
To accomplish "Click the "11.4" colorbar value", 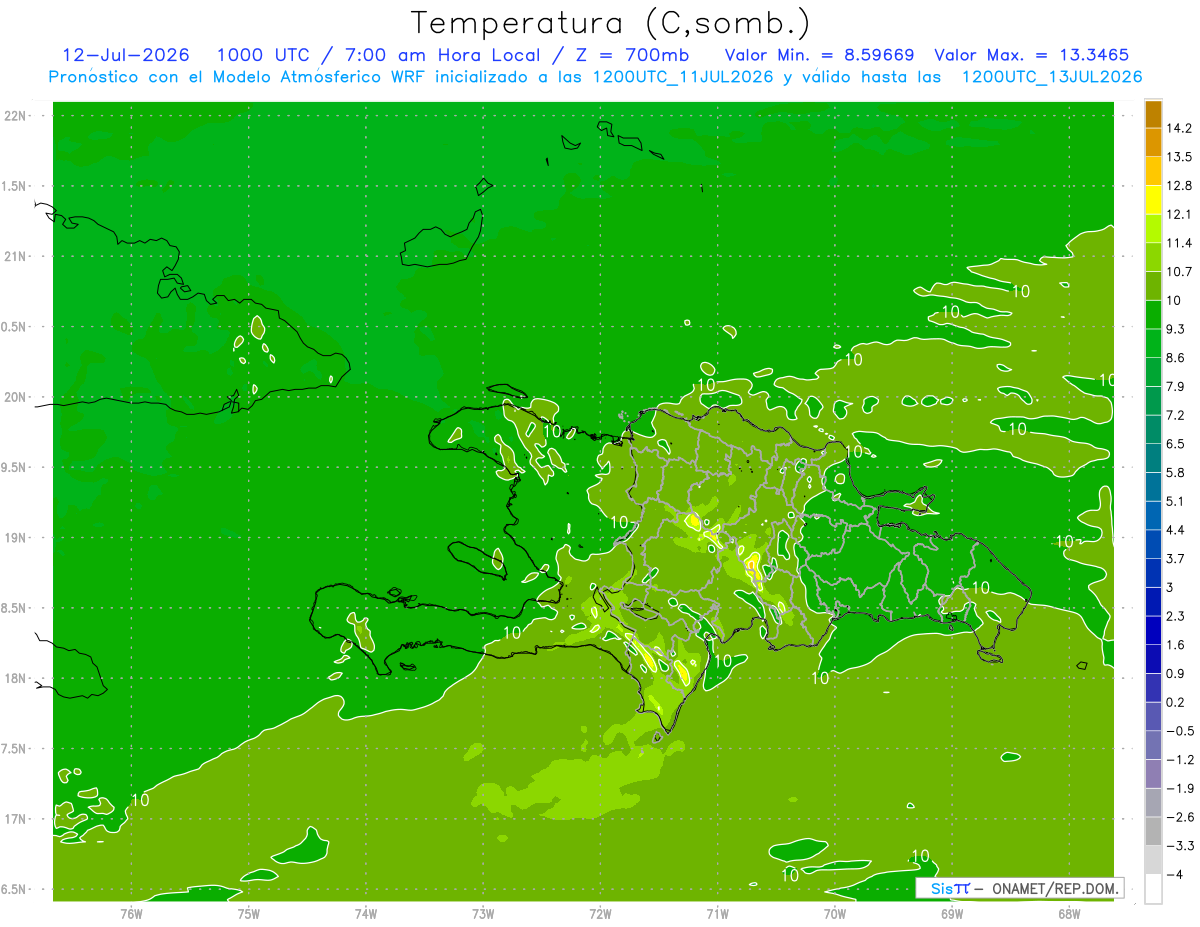I will point(1179,243).
